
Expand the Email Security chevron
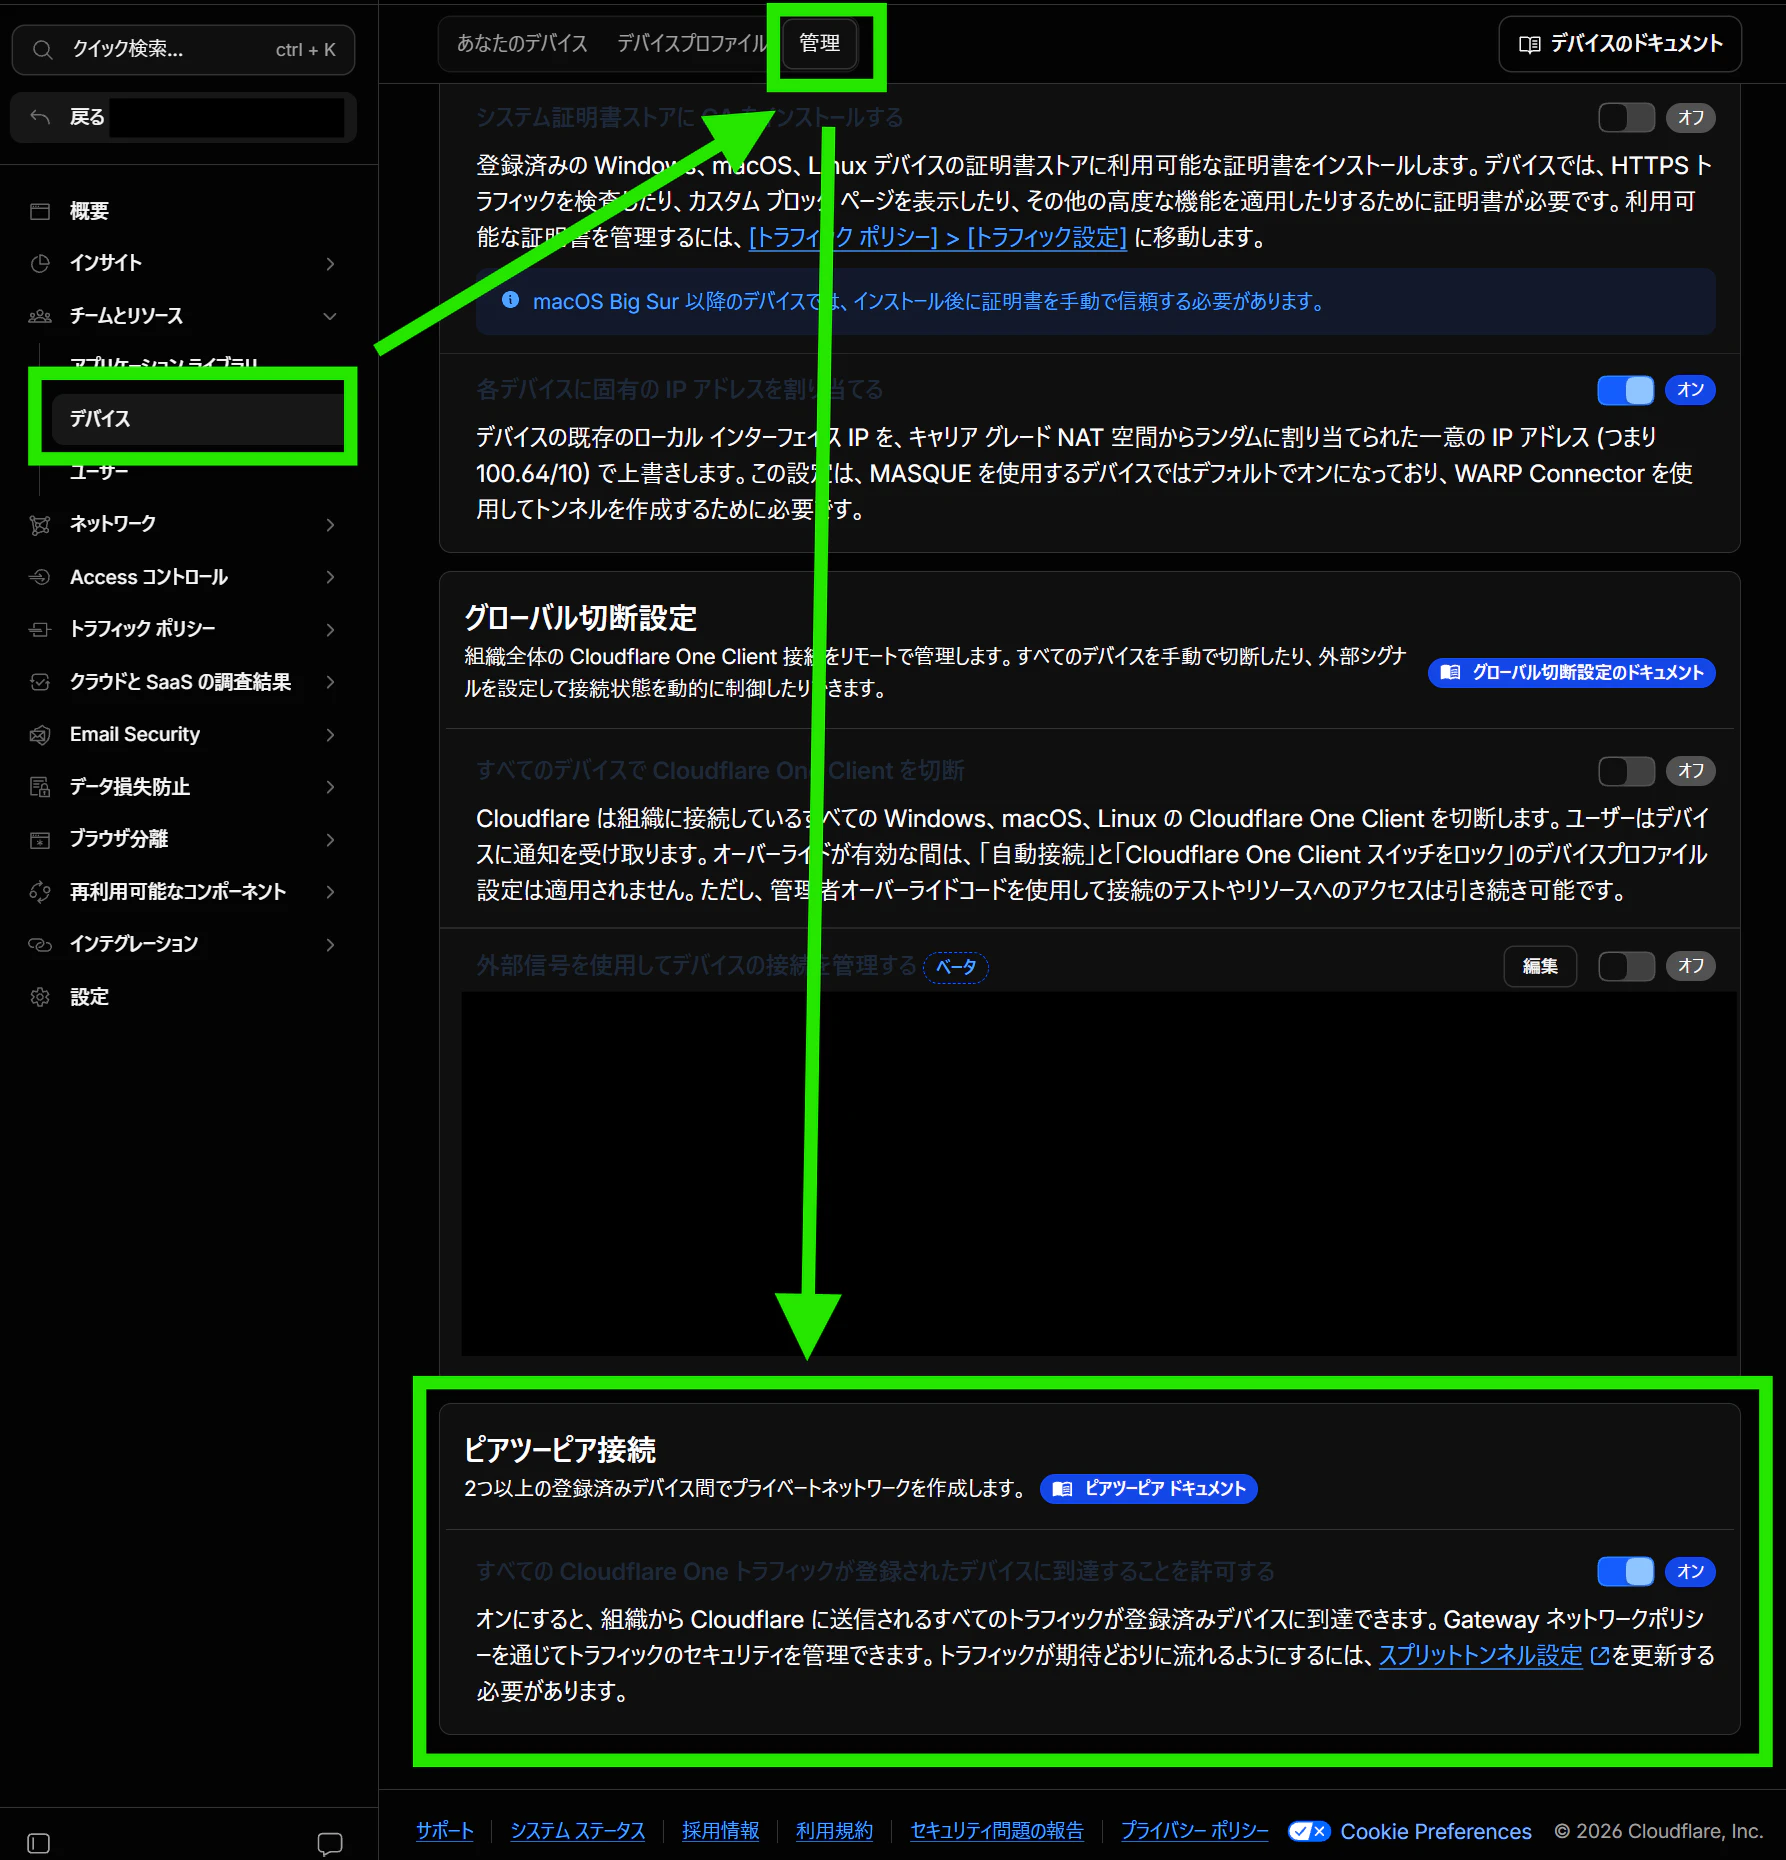pos(330,735)
